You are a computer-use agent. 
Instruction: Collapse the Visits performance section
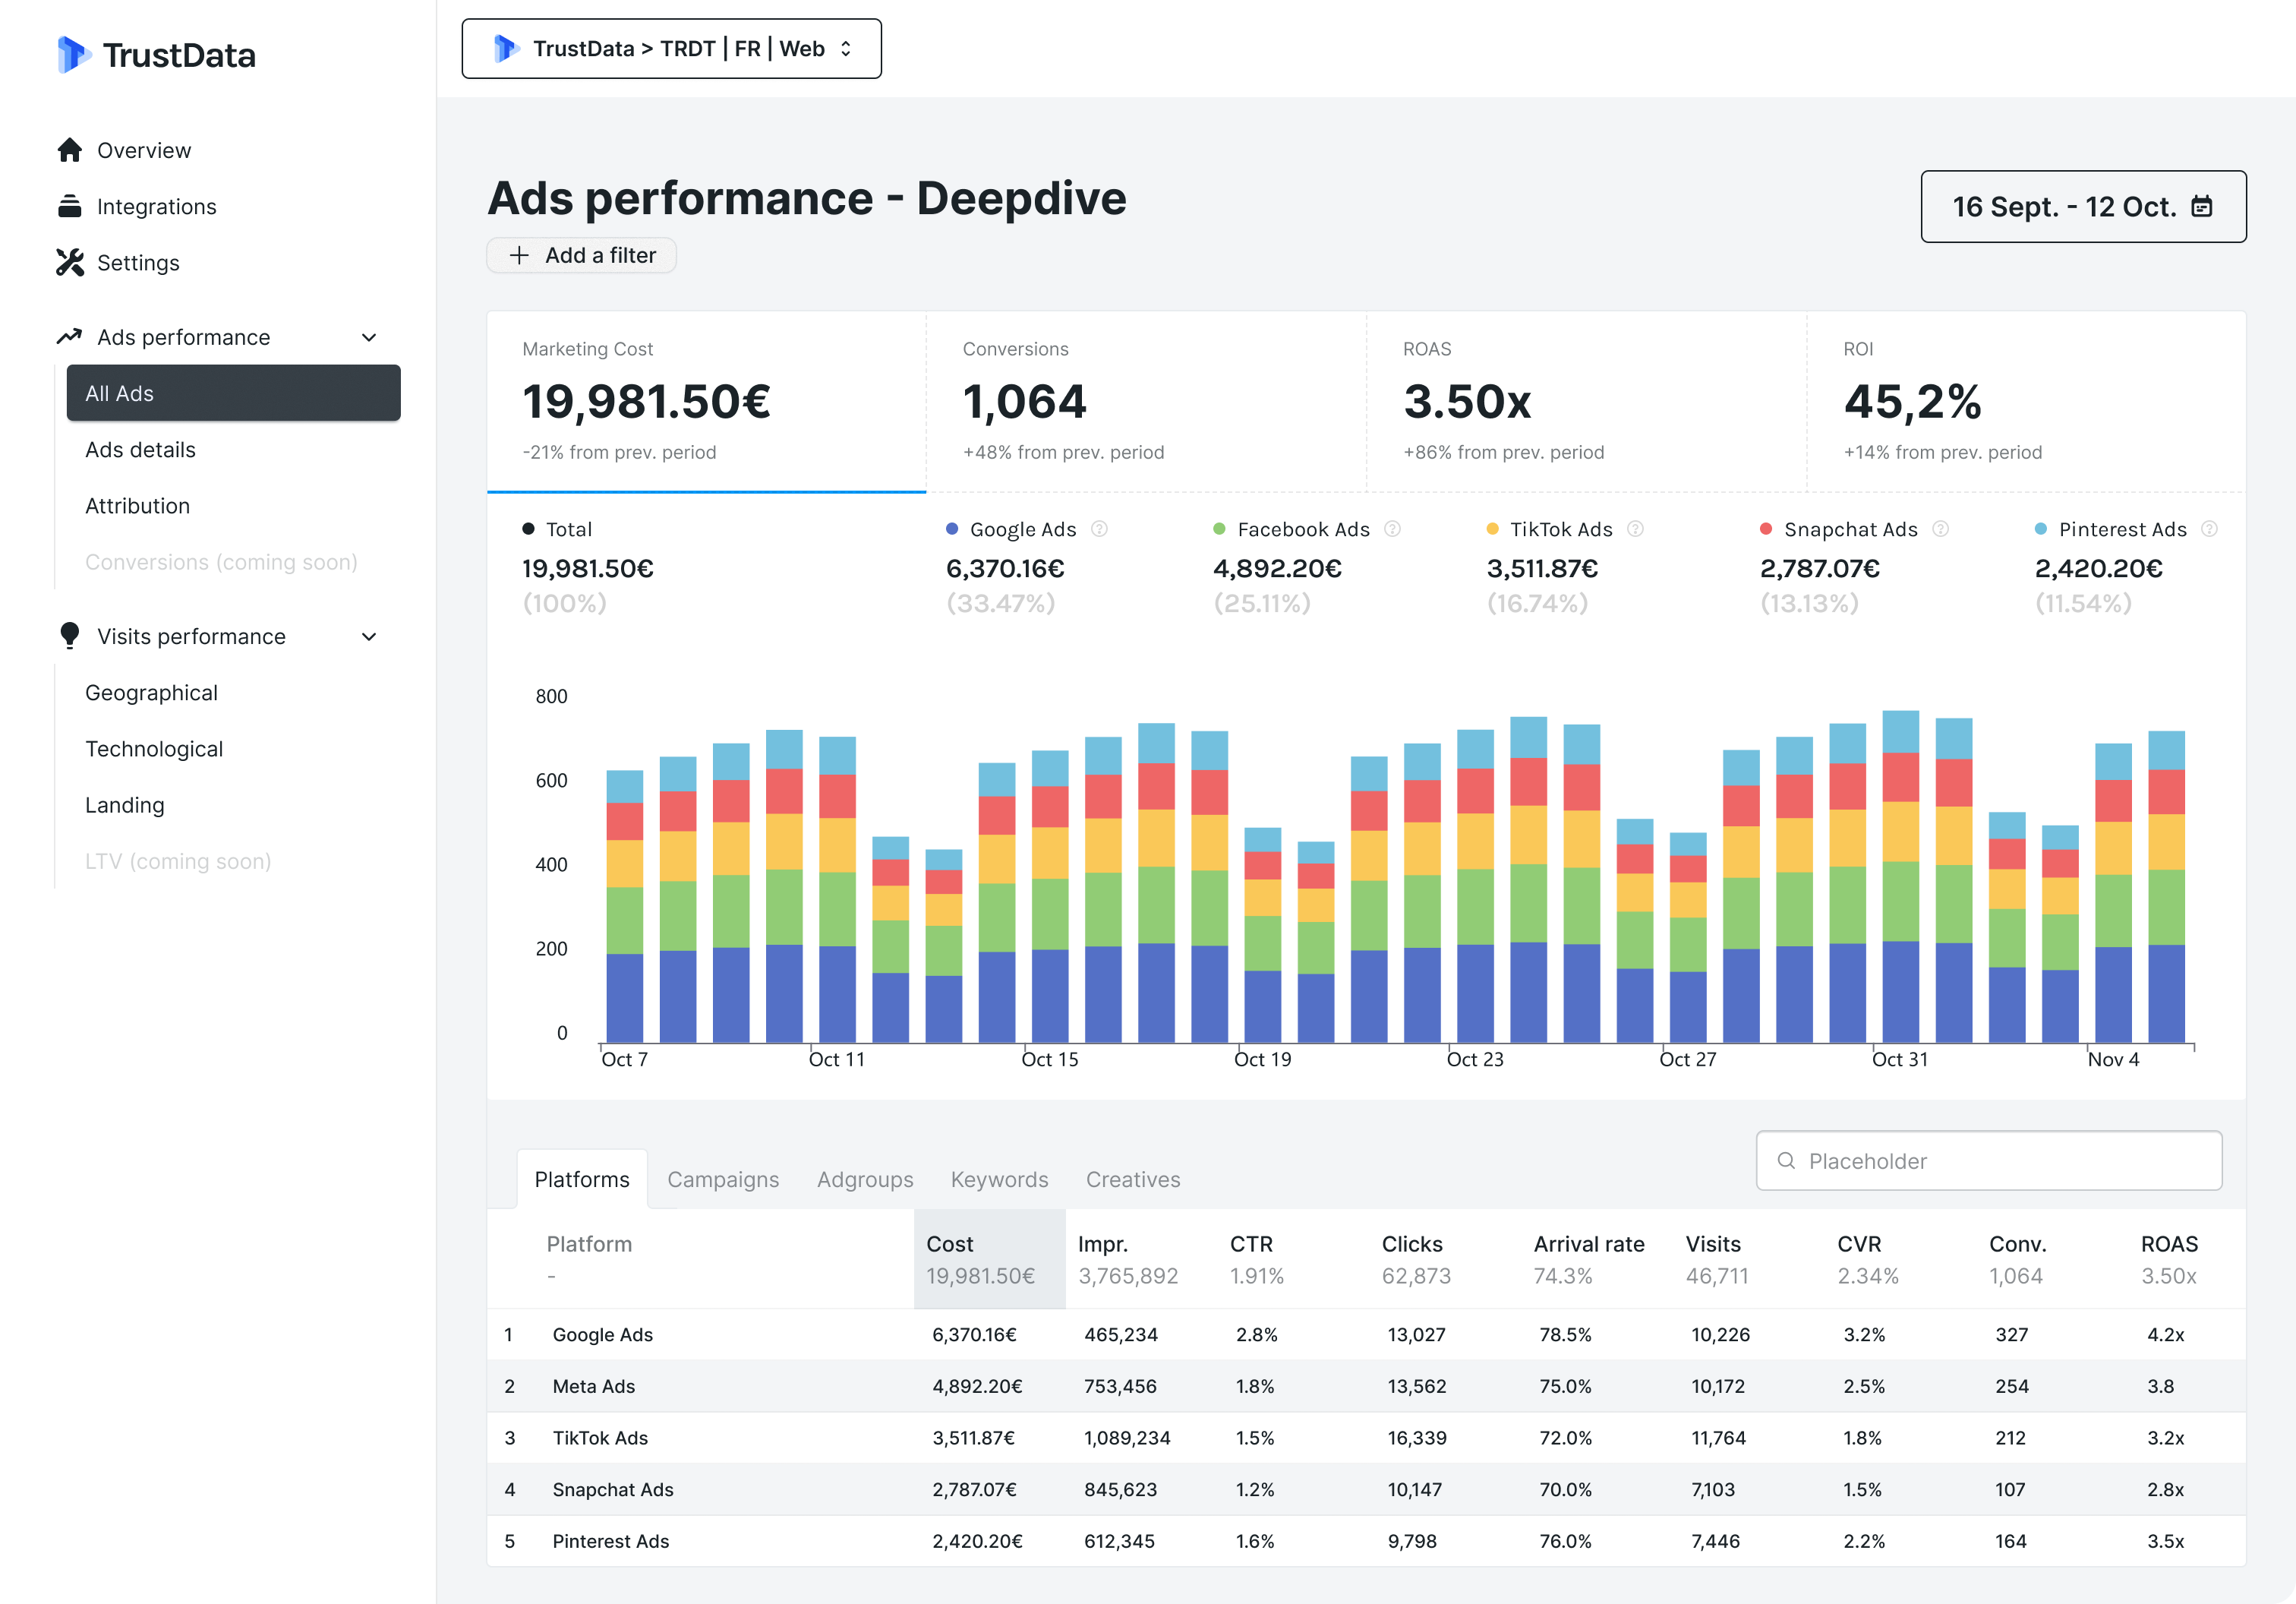click(x=369, y=636)
